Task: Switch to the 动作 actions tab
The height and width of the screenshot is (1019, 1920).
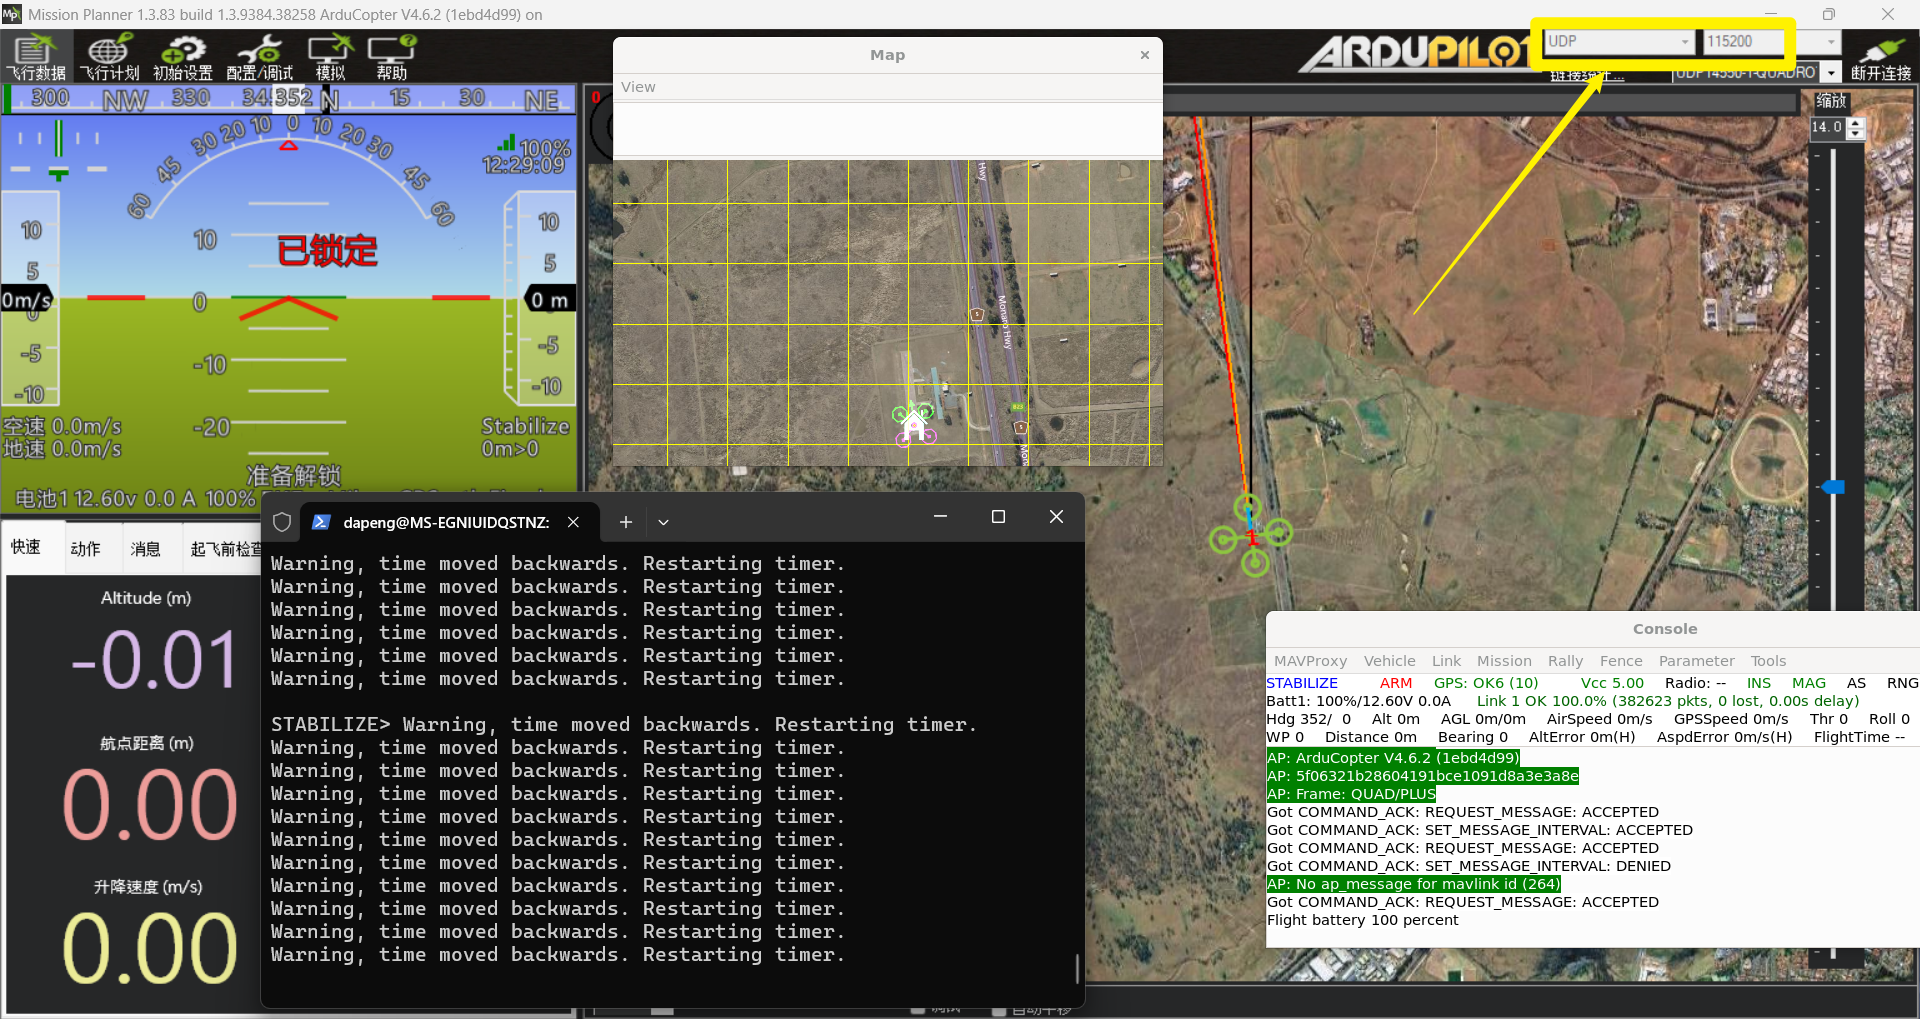Action: (x=85, y=549)
